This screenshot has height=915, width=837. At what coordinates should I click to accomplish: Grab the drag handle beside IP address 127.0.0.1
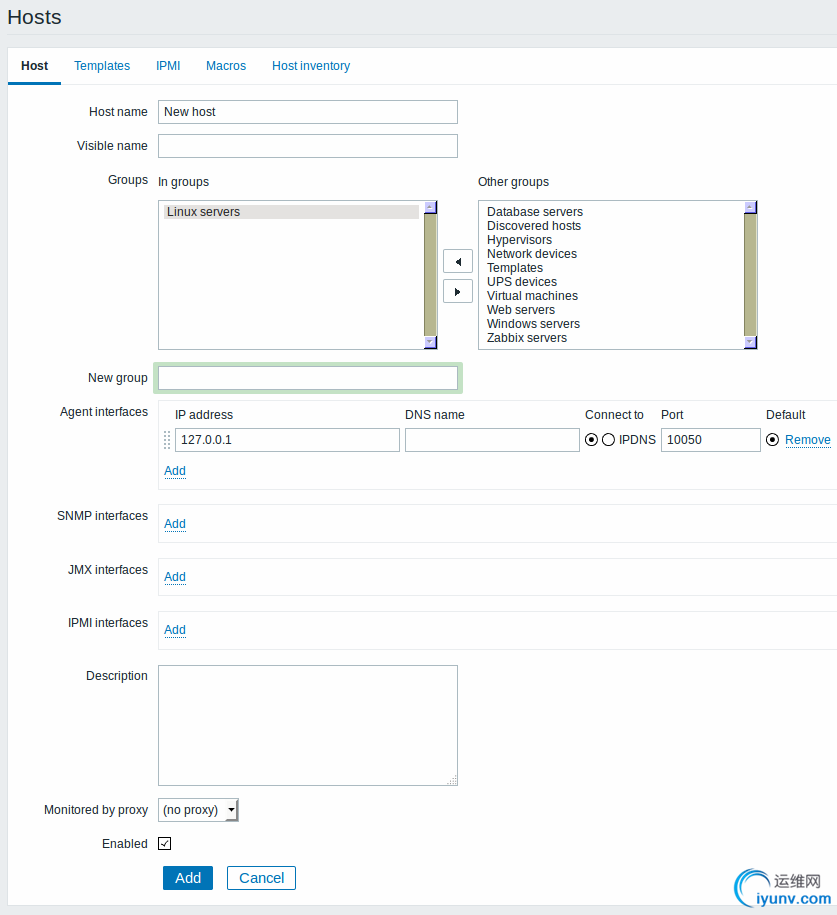pos(167,440)
